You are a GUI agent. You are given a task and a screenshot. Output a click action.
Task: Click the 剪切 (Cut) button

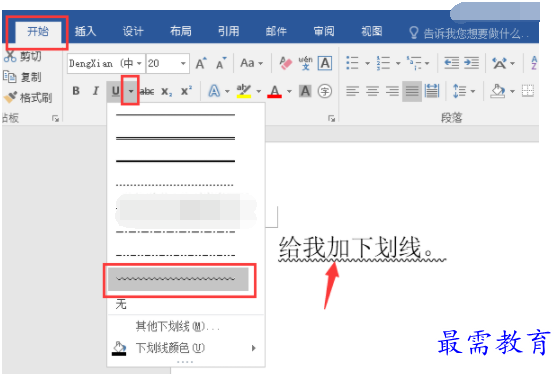pyautogui.click(x=23, y=56)
